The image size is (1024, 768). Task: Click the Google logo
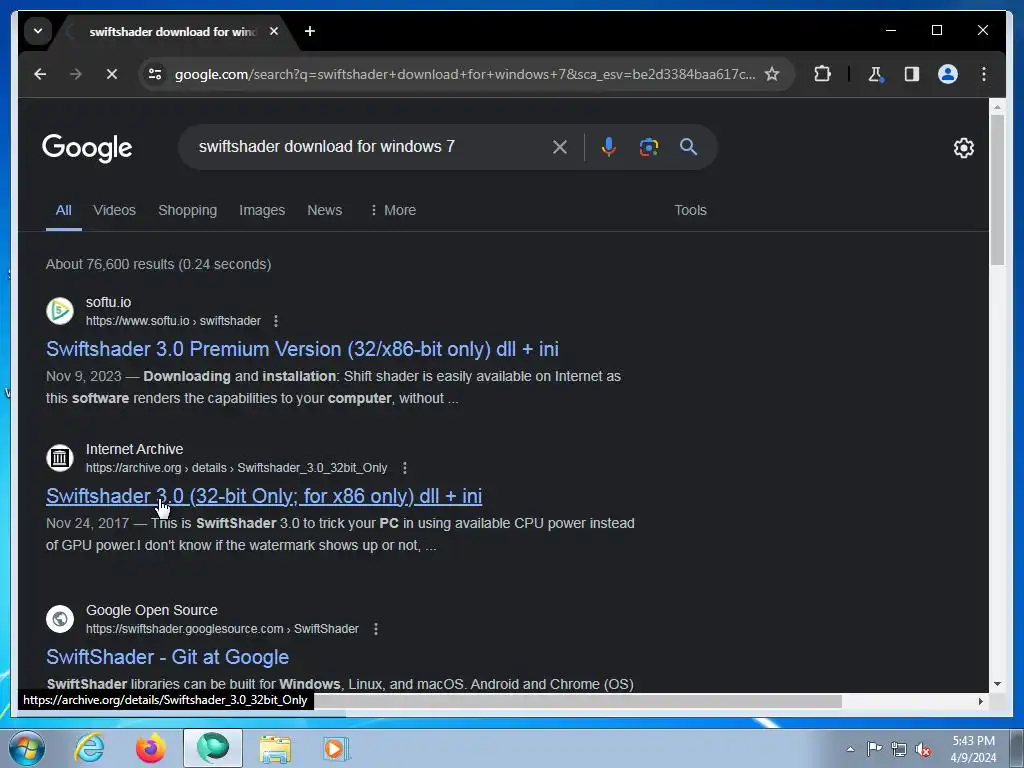coord(87,148)
